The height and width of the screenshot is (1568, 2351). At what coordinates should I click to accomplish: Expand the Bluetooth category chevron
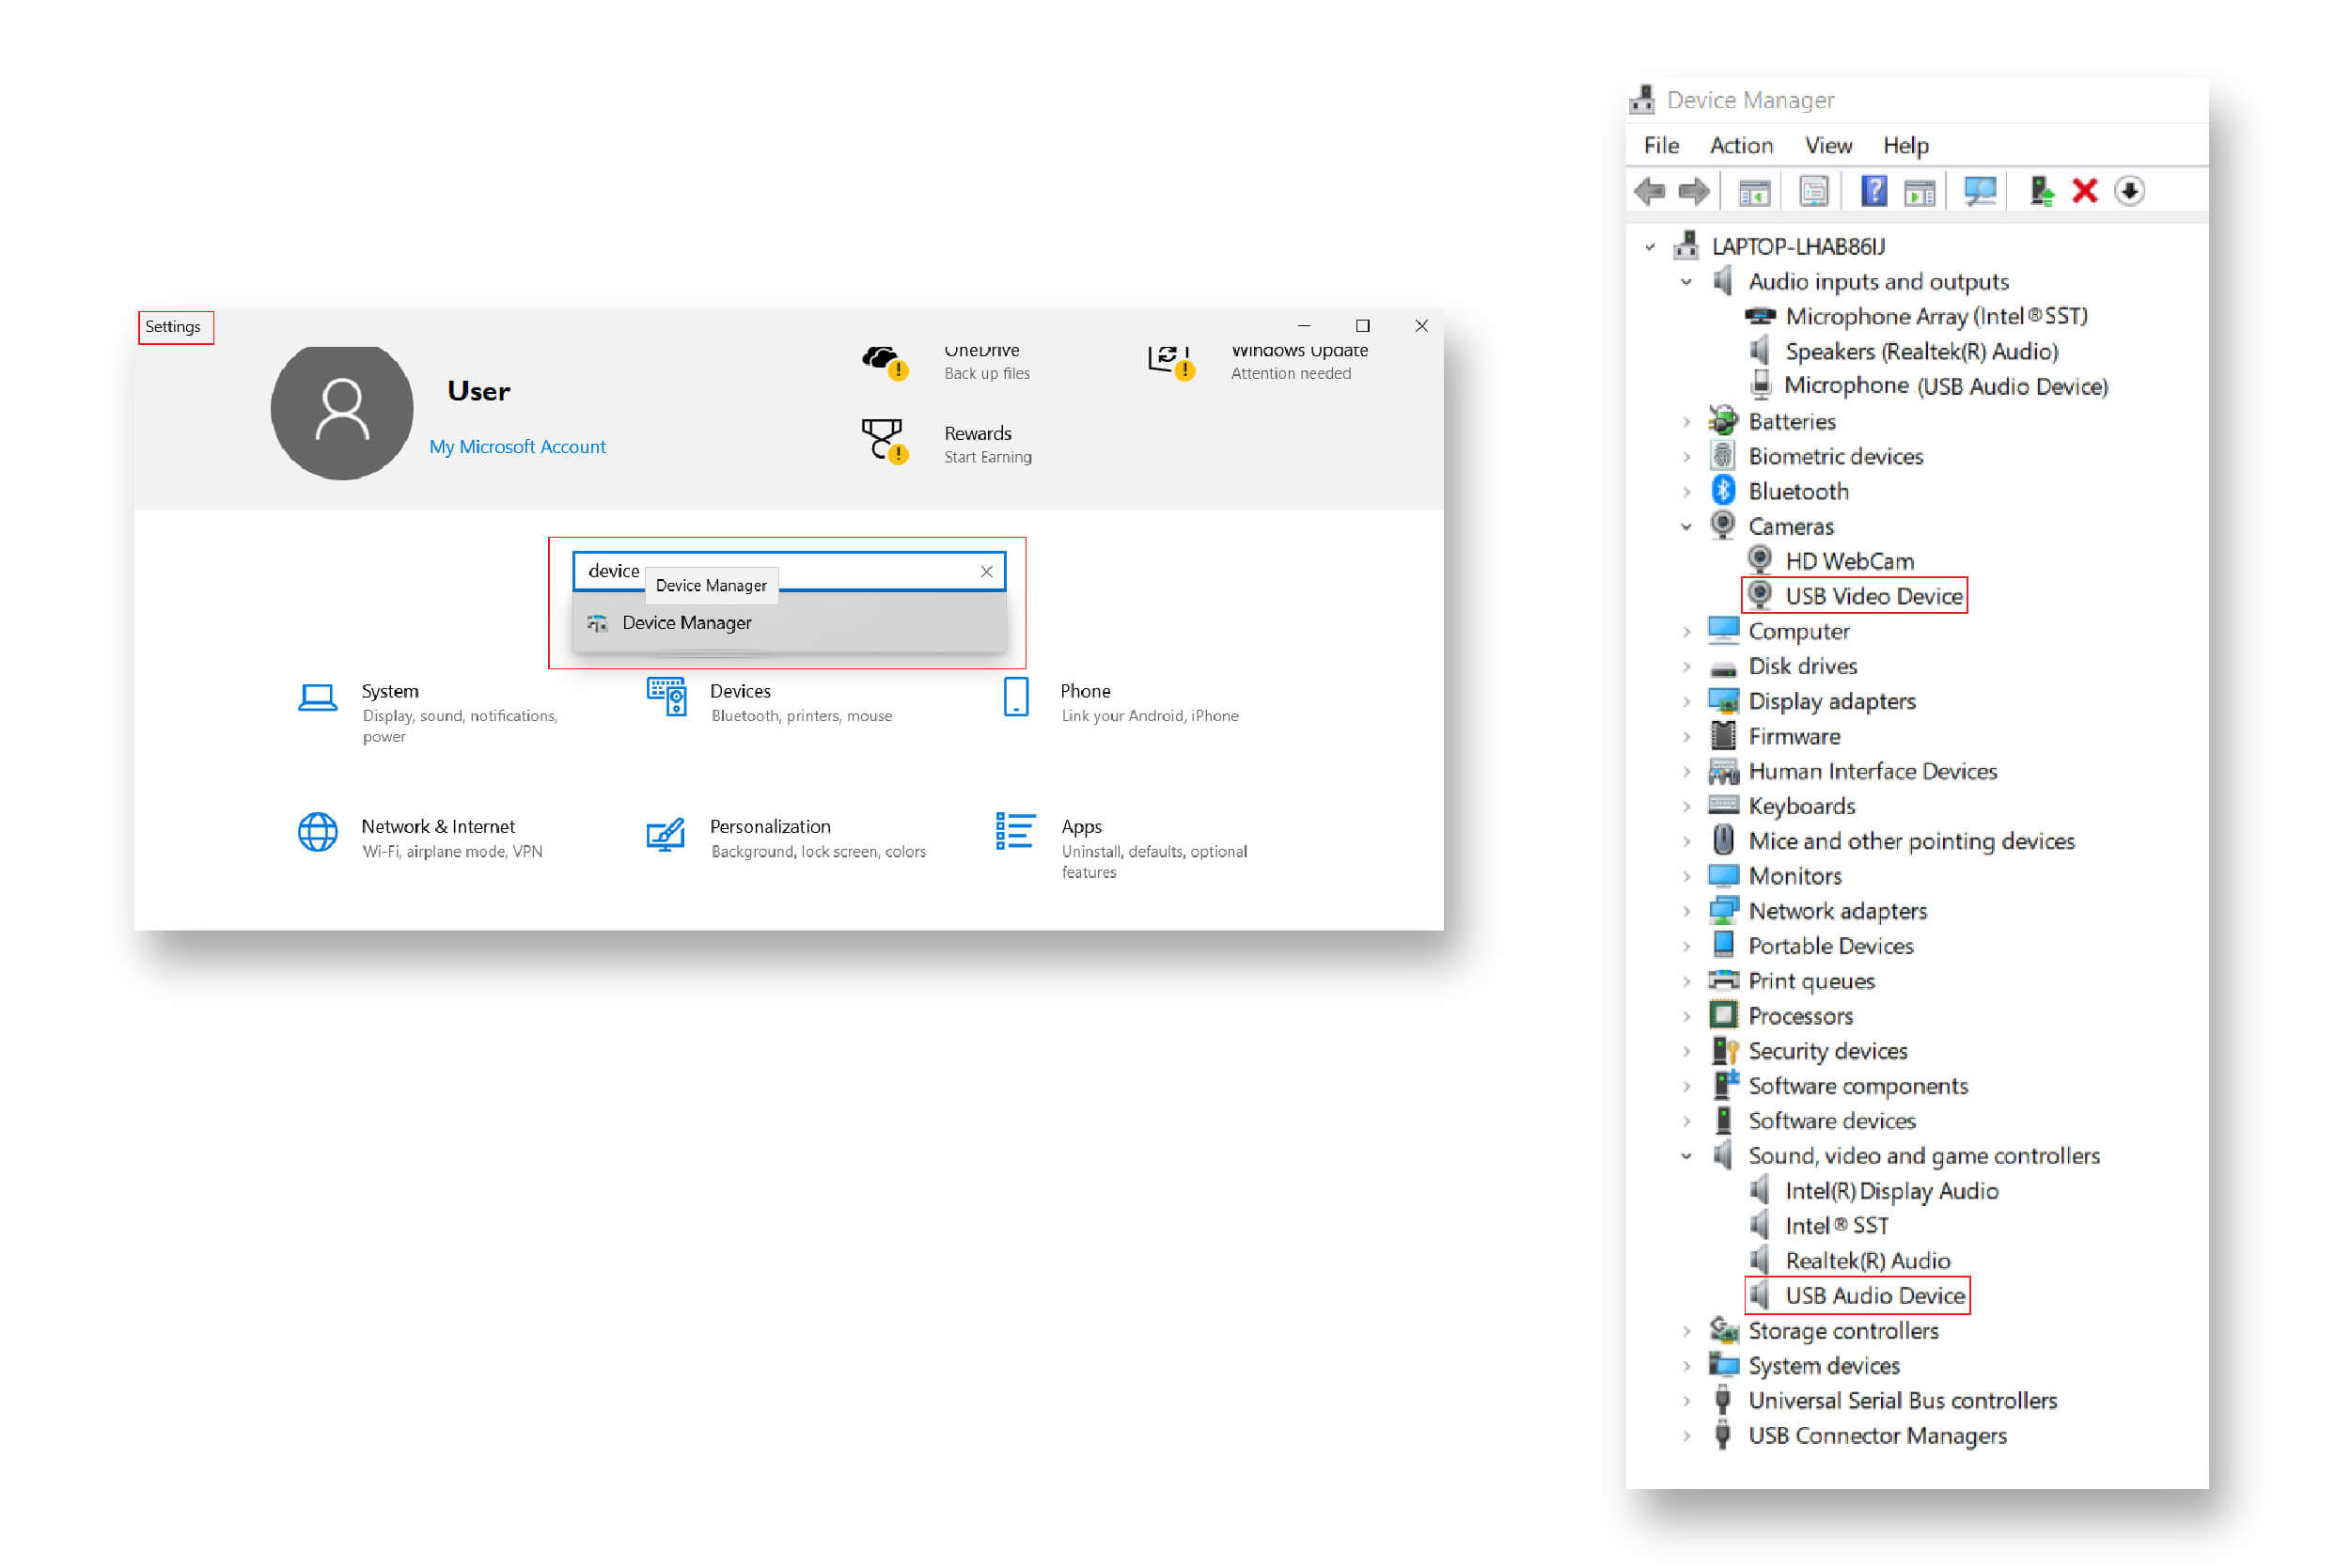tap(1686, 492)
